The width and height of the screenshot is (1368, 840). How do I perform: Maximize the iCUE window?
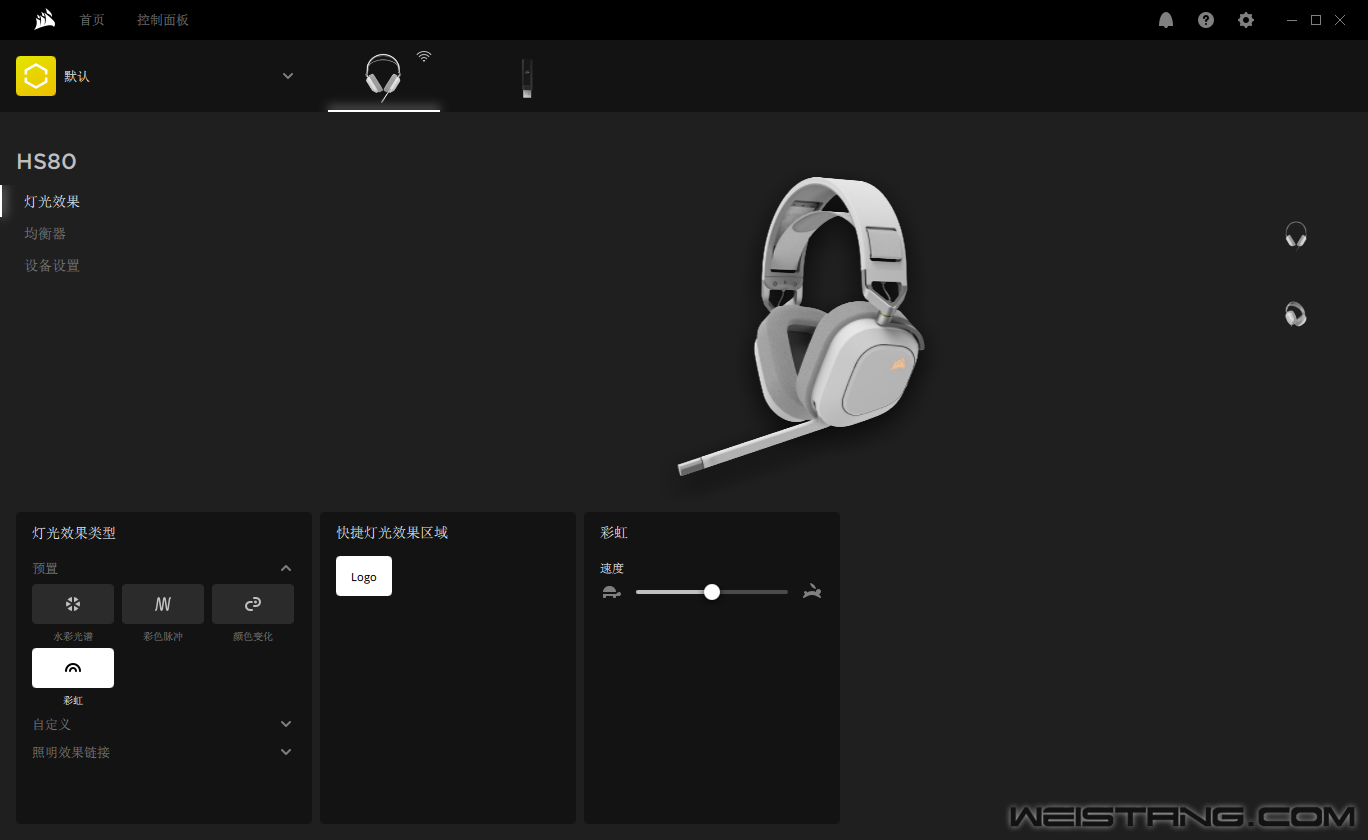click(1316, 20)
